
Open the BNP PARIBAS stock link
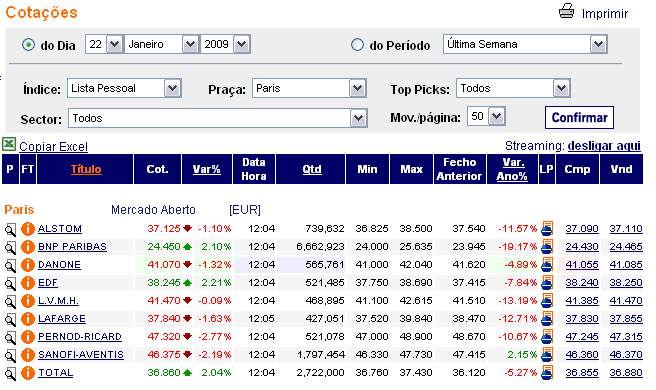tap(72, 247)
